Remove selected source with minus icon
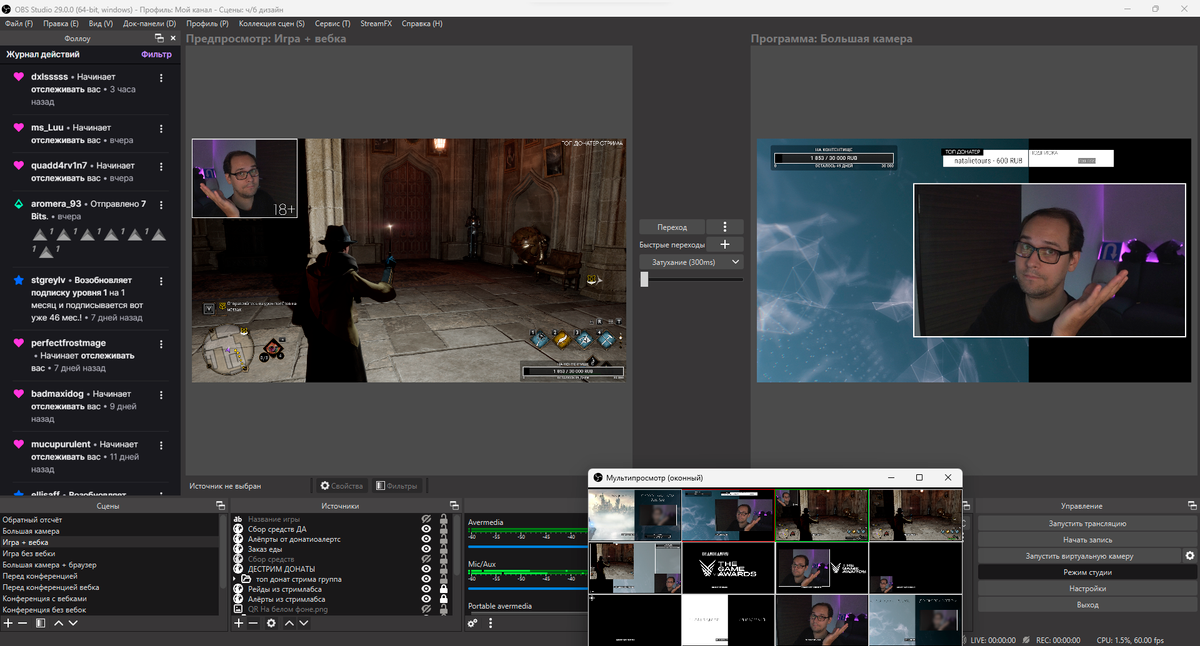 click(253, 623)
